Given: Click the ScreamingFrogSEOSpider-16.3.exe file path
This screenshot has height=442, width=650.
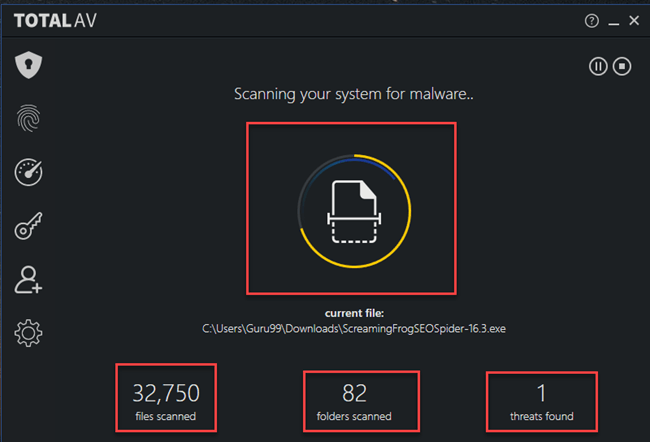Looking at the screenshot, I should (354, 329).
